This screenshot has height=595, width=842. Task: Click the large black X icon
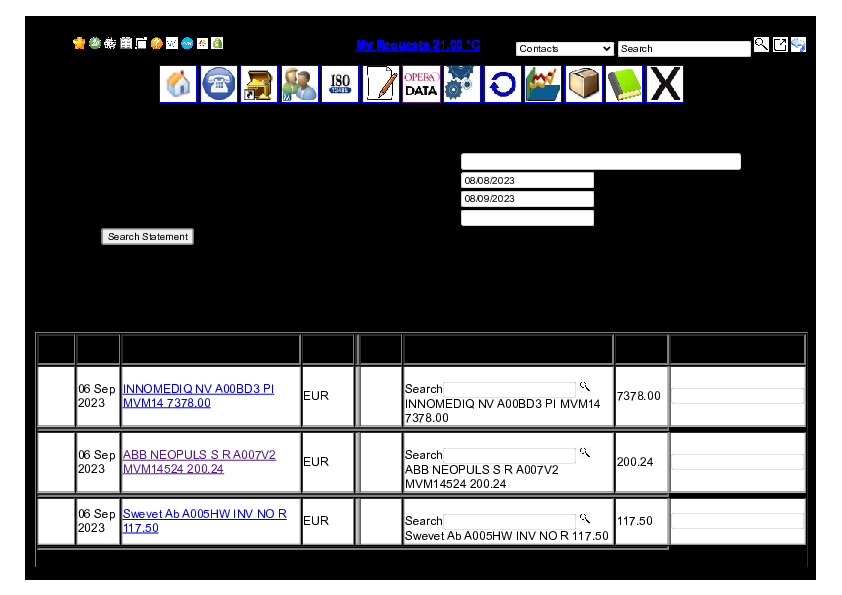664,84
